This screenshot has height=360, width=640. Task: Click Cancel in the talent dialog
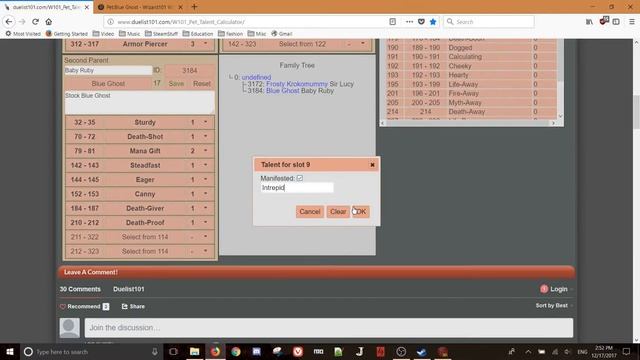(310, 211)
